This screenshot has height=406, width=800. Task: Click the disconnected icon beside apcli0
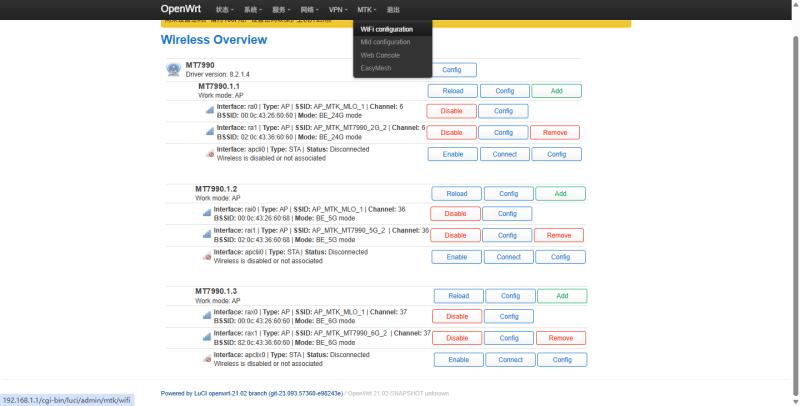(208, 154)
